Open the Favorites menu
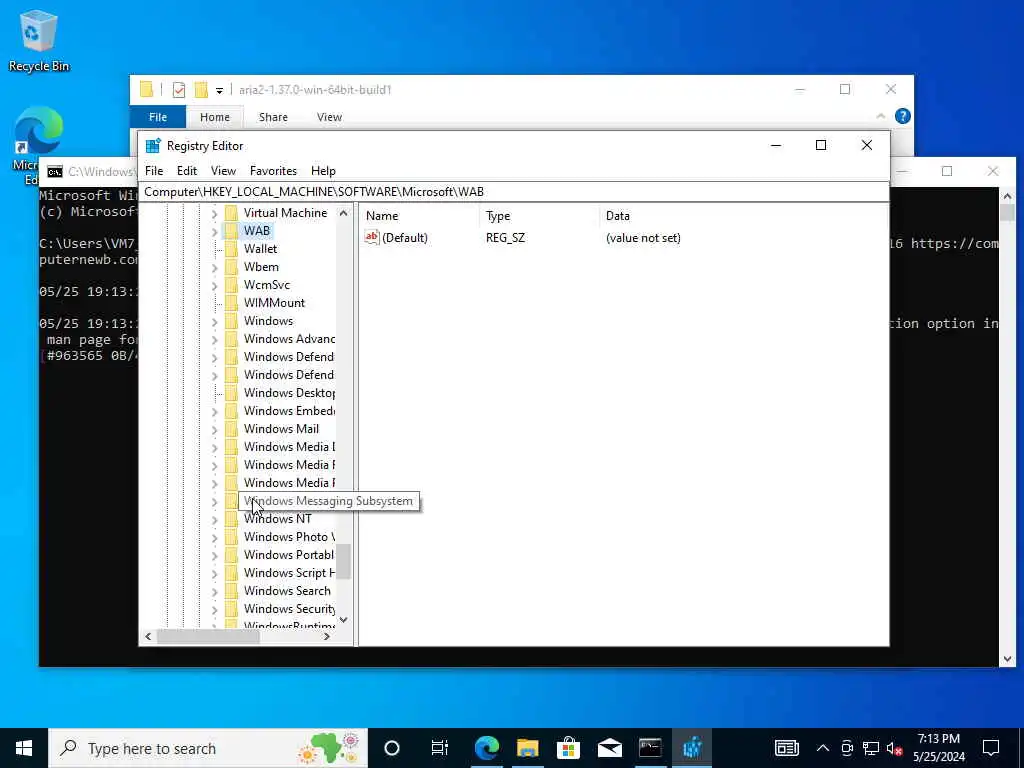The height and width of the screenshot is (768, 1024). 273,170
